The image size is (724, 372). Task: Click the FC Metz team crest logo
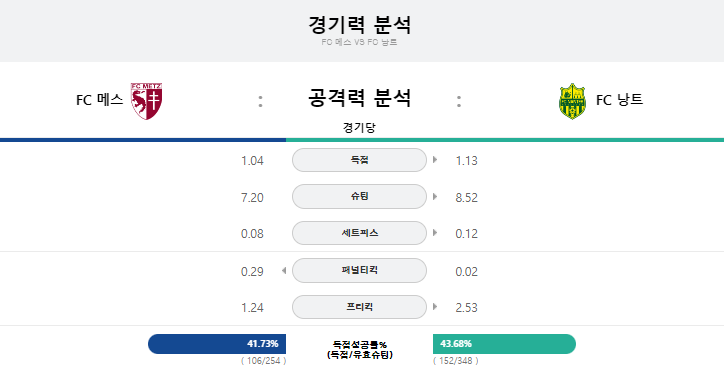pyautogui.click(x=146, y=101)
